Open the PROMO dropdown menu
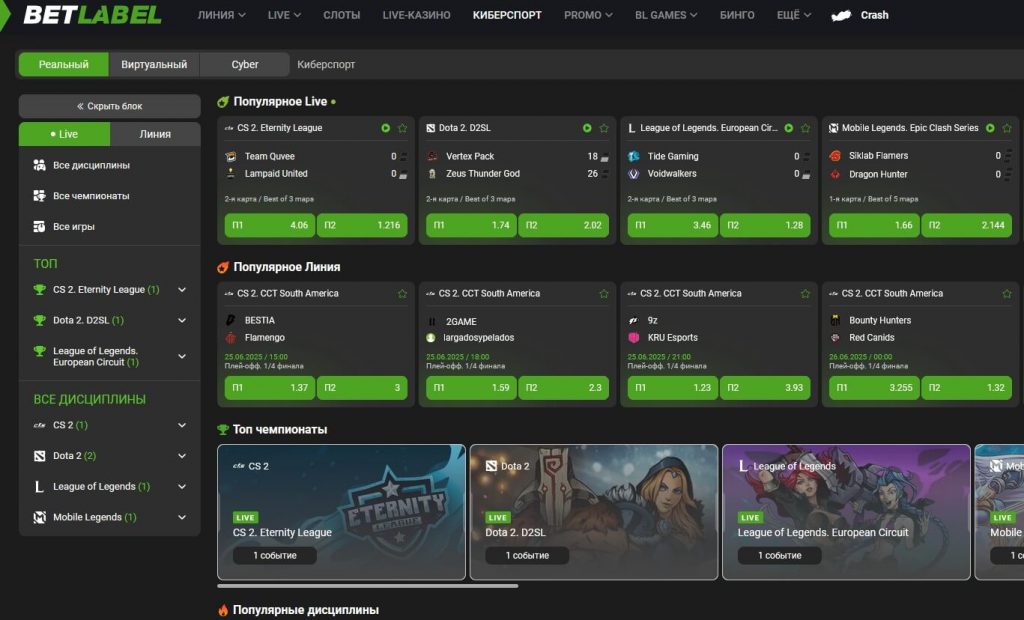The height and width of the screenshot is (620, 1024). (x=588, y=15)
